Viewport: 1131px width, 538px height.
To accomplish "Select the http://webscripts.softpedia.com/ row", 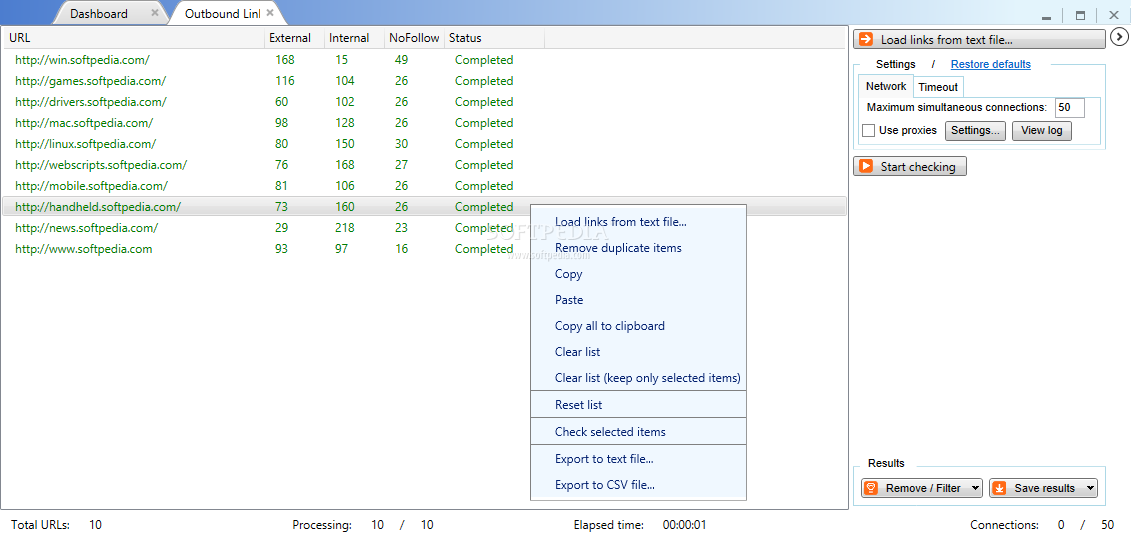I will (x=424, y=164).
